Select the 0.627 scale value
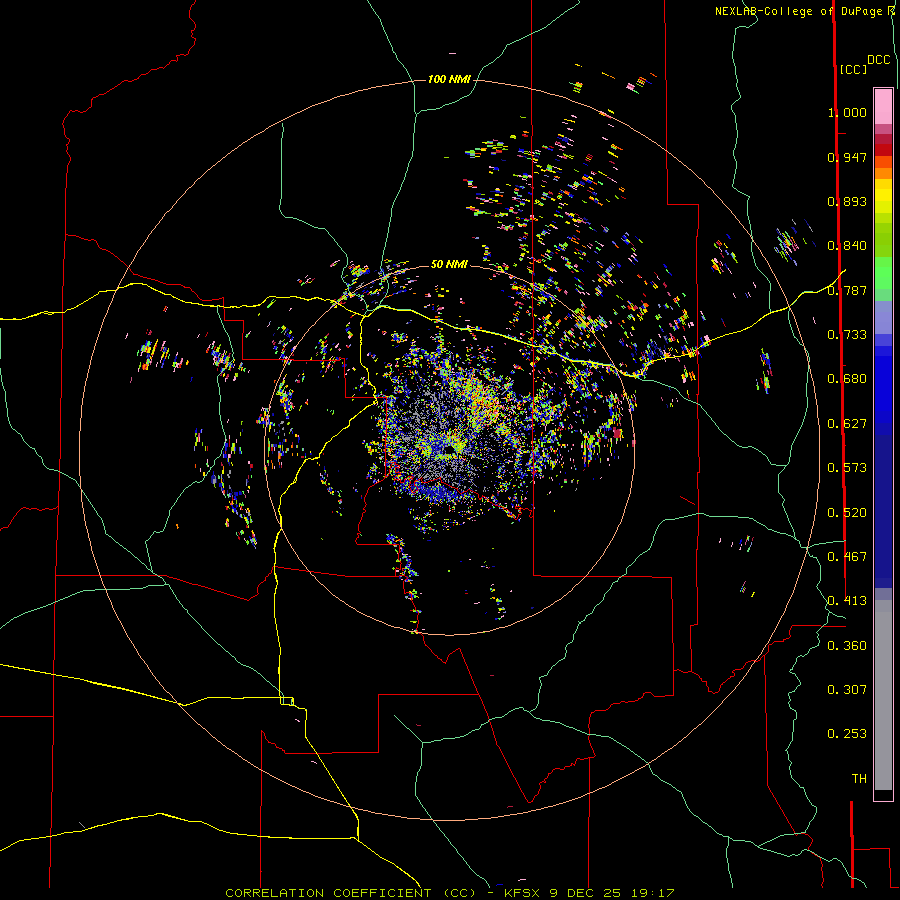The image size is (900, 900). (x=847, y=424)
